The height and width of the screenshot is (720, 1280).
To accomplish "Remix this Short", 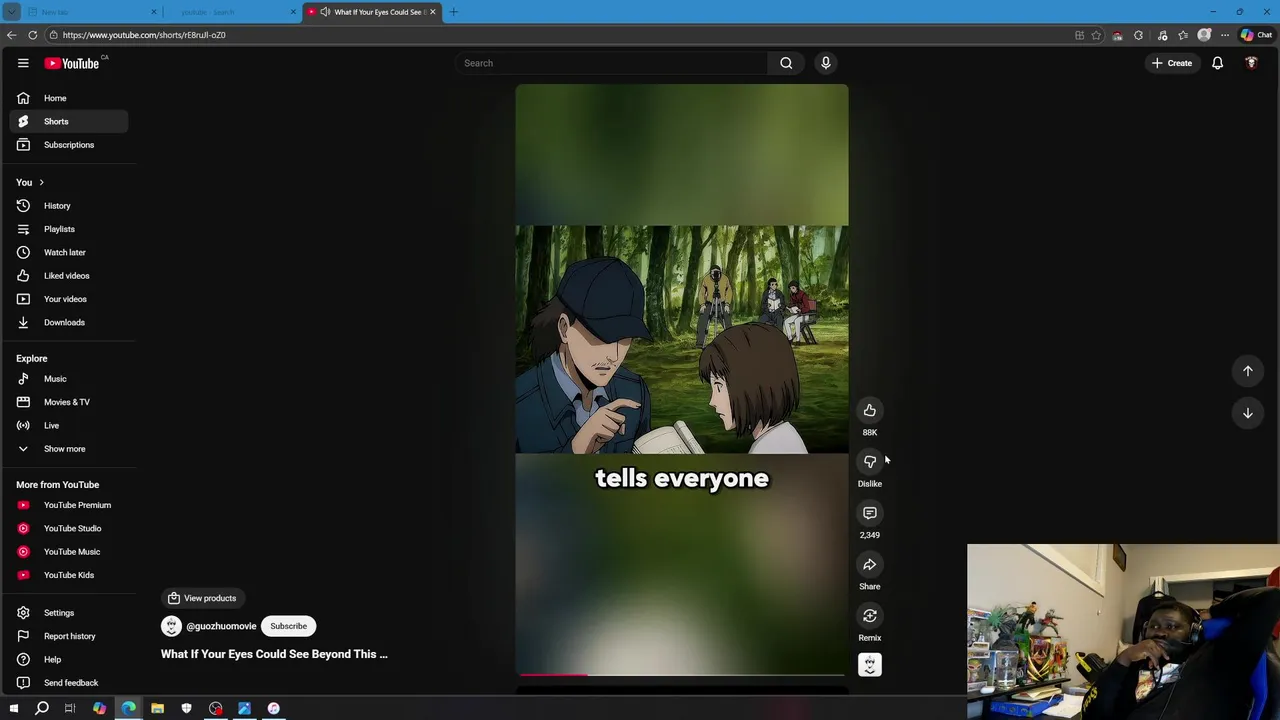I will point(870,615).
